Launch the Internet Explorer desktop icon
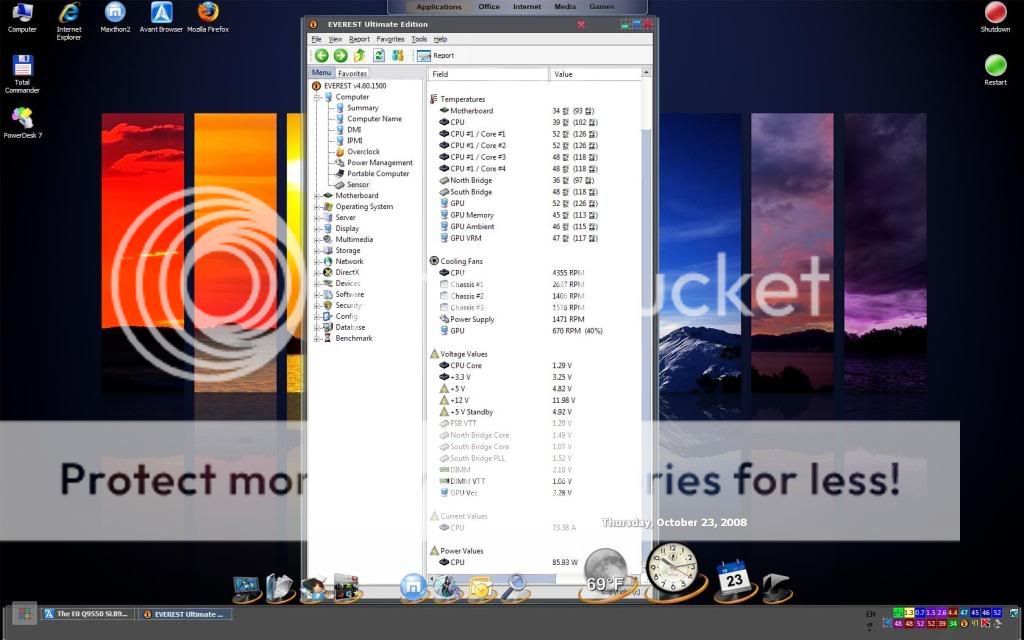 [x=69, y=21]
